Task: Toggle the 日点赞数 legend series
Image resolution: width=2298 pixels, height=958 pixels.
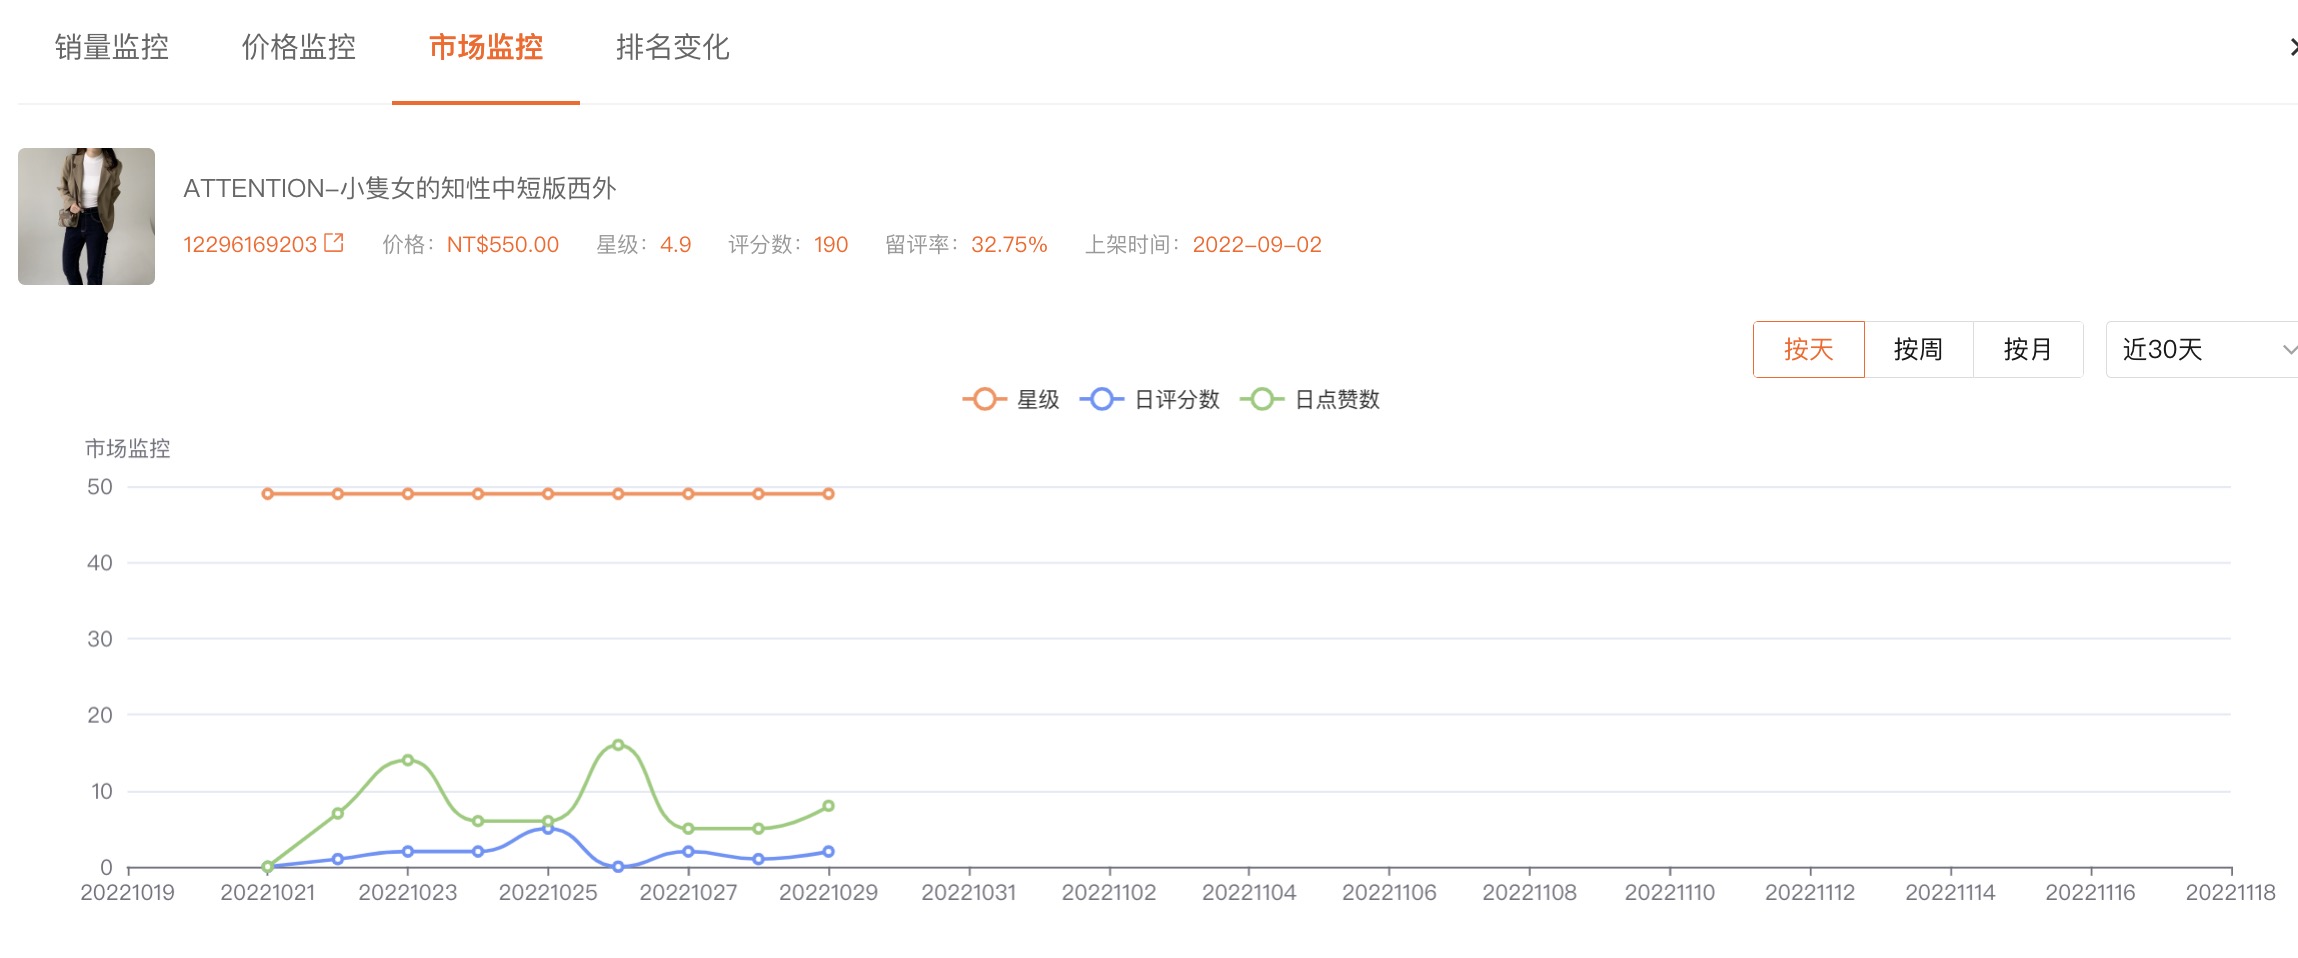Action: point(1310,399)
